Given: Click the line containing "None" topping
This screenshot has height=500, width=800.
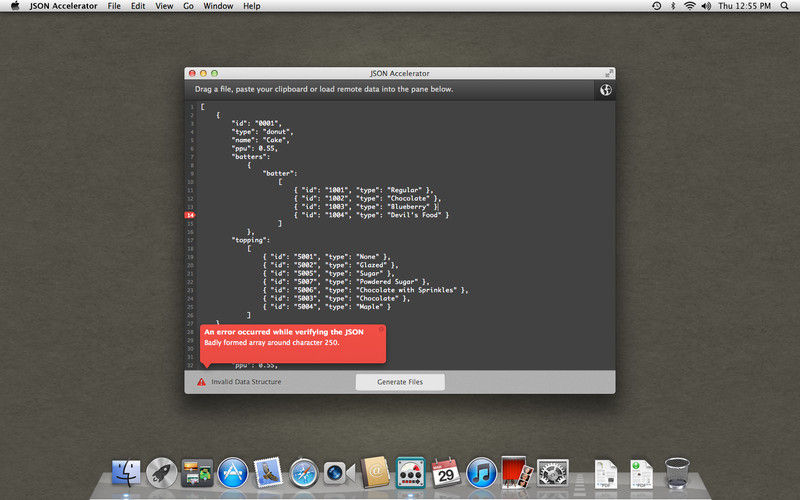Looking at the screenshot, I should (x=327, y=257).
